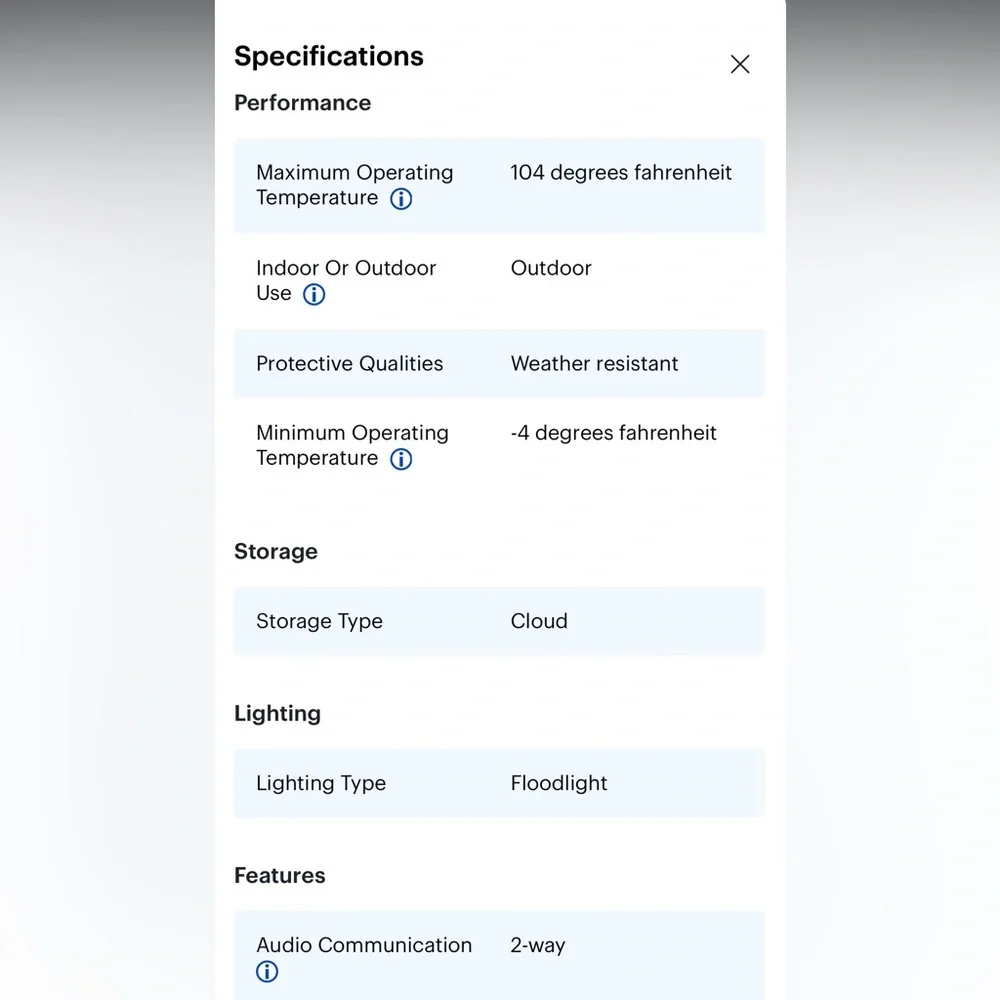Close the Specifications panel
Viewport: 1000px width, 1000px height.
pos(740,64)
